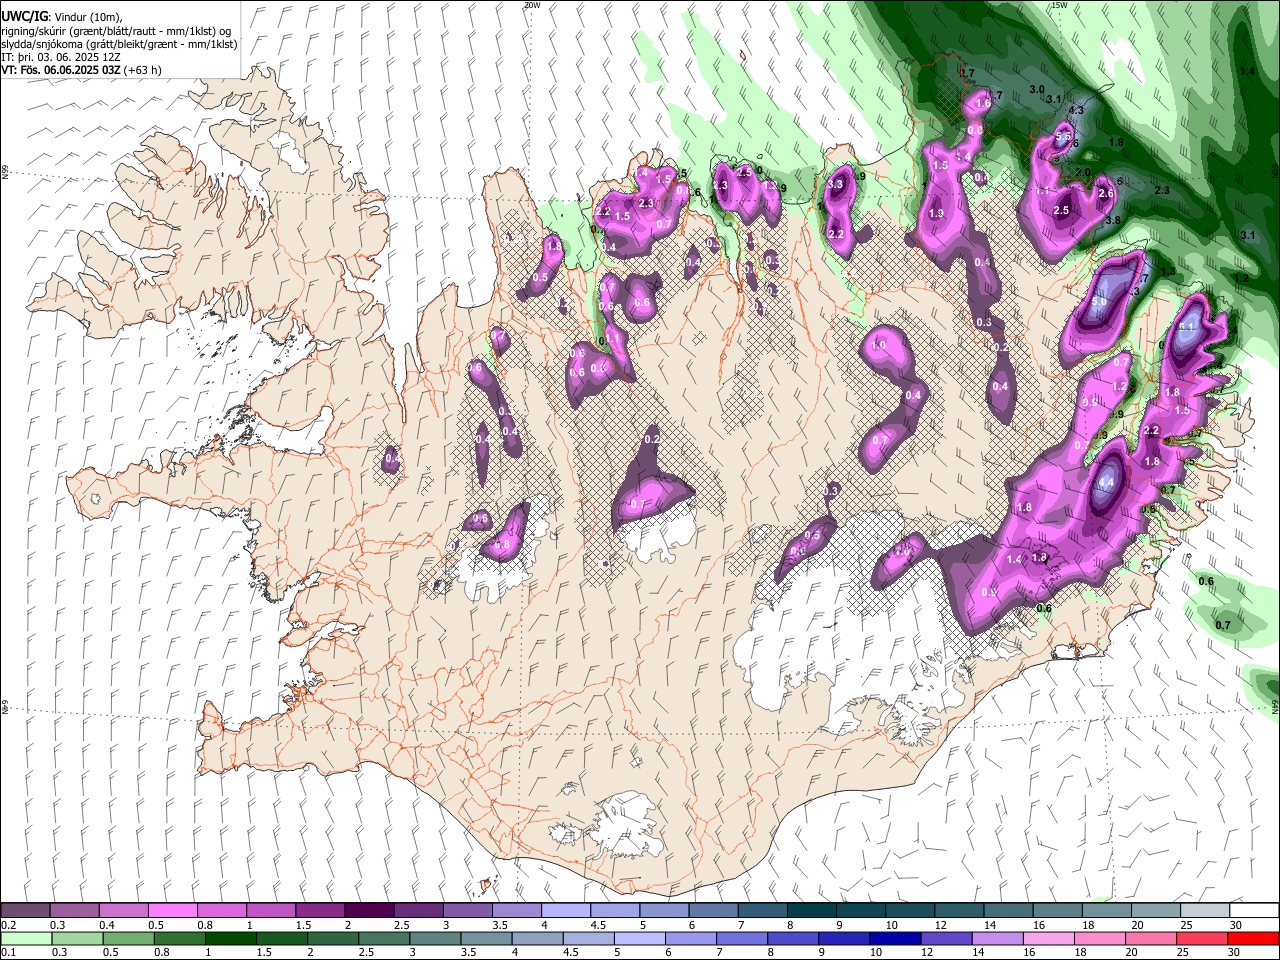
Task: Select the darkest purple 2 mm snow legend swatch
Action: [368, 911]
